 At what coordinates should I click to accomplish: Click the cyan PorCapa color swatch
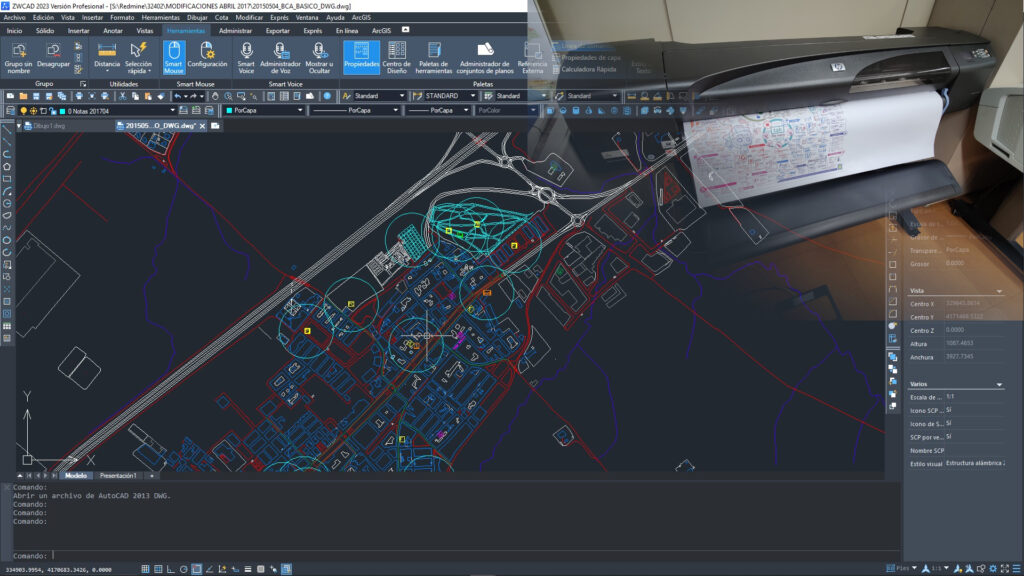[x=229, y=110]
